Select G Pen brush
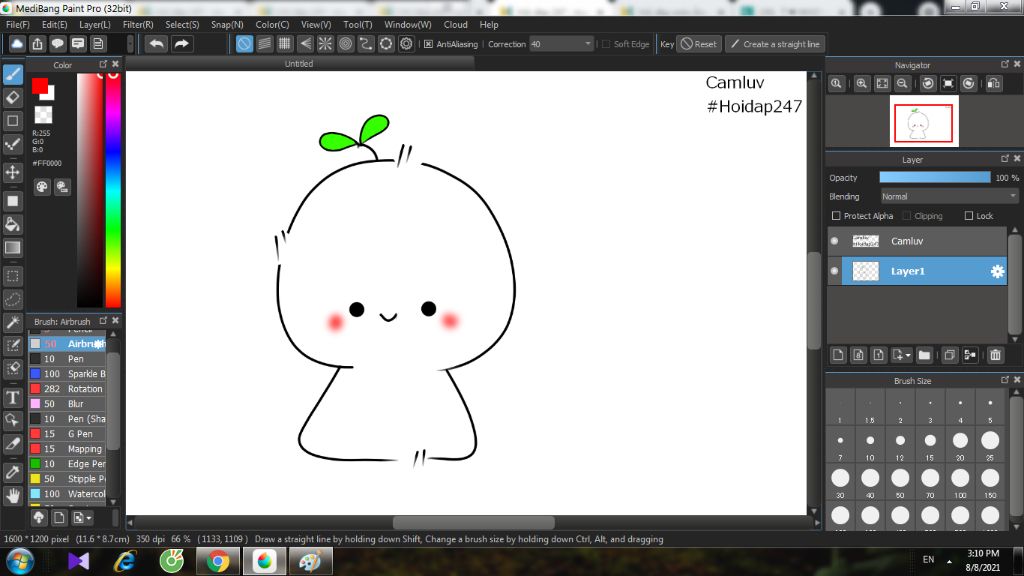Image resolution: width=1024 pixels, height=576 pixels. pyautogui.click(x=67, y=434)
